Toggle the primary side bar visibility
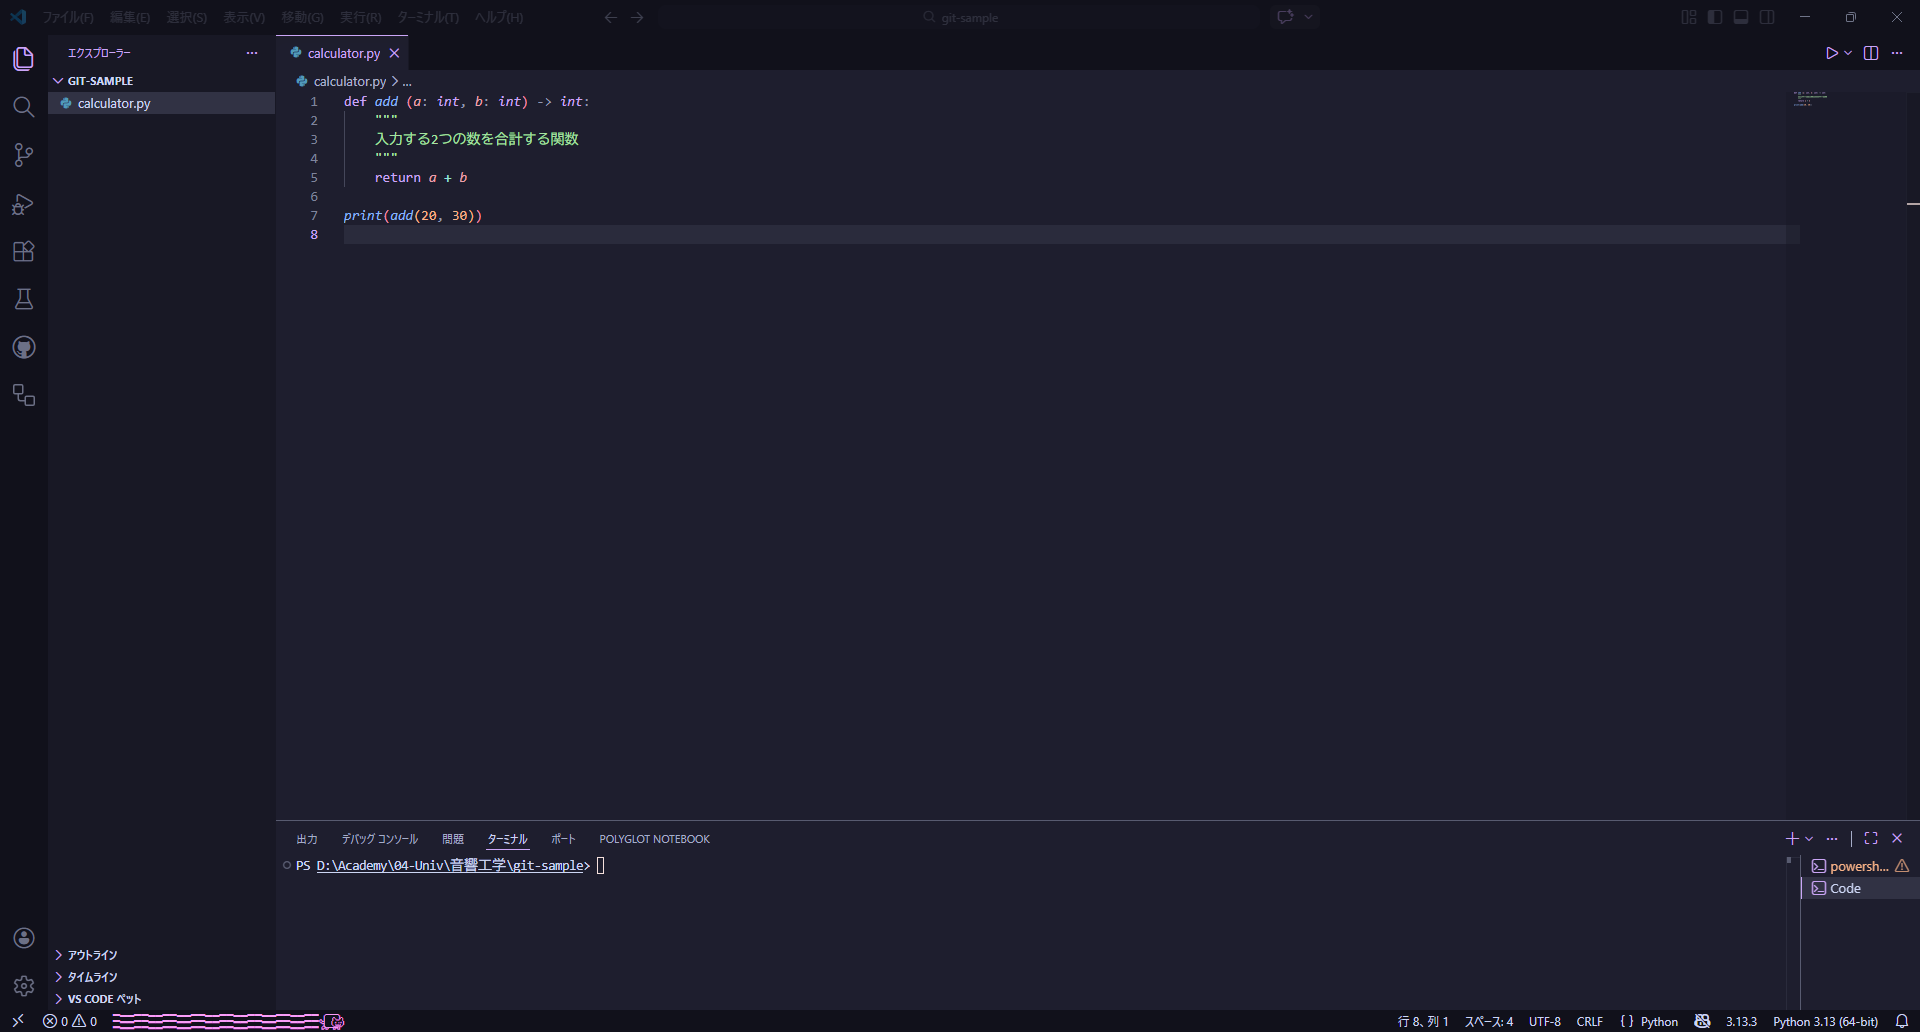The image size is (1920, 1032). pos(1715,17)
